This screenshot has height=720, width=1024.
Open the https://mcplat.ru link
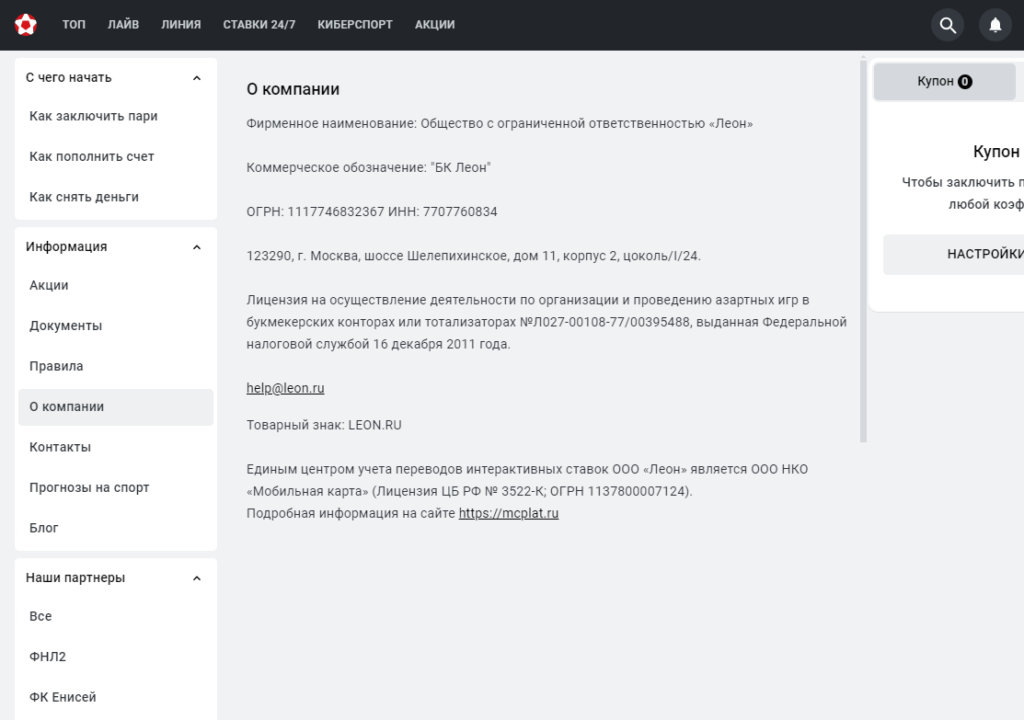click(509, 514)
